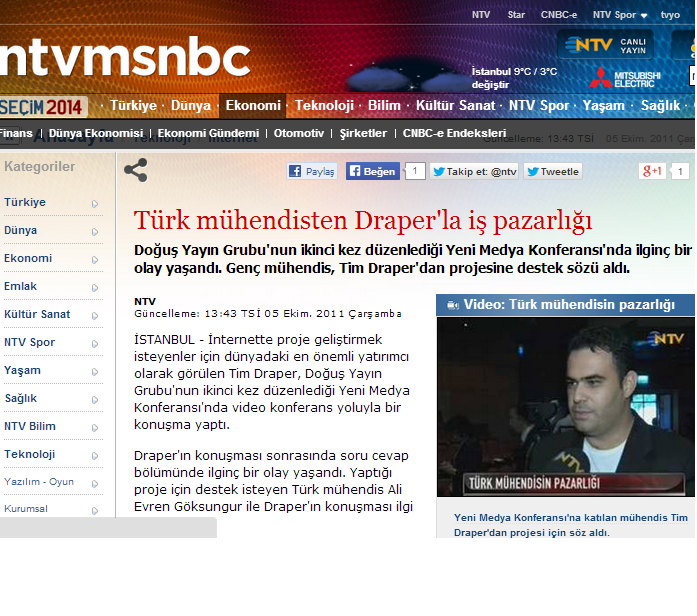Open Dünya in main navigation
This screenshot has width=697, height=616.
(191, 106)
